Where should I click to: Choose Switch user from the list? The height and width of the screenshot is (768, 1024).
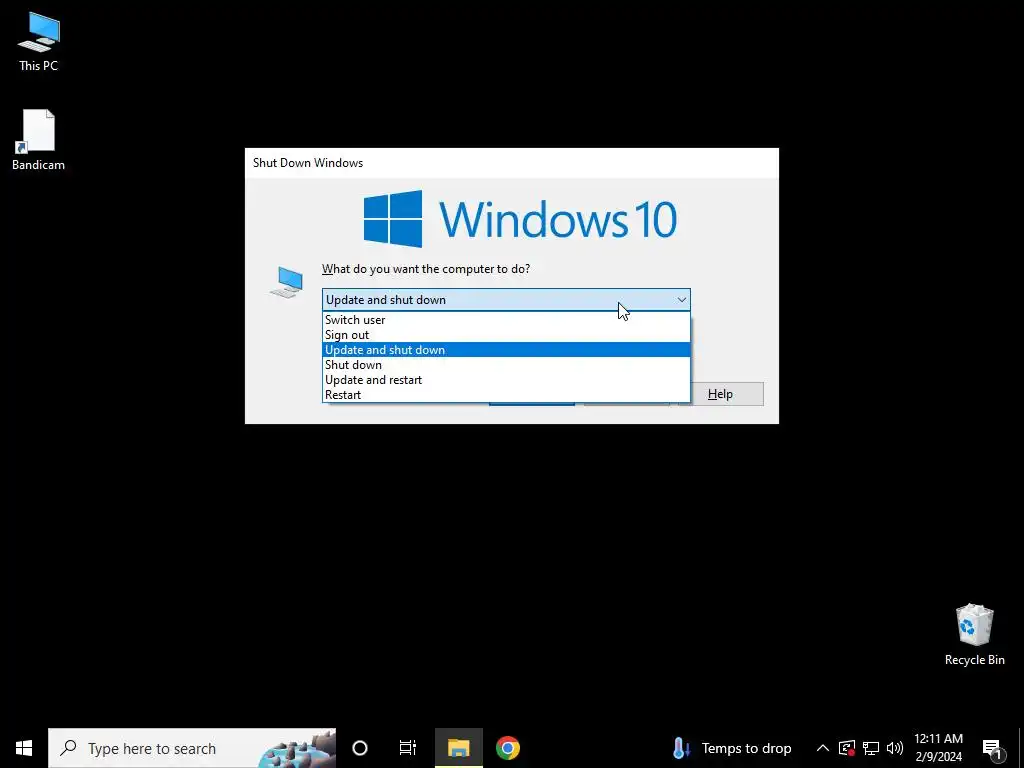point(506,320)
